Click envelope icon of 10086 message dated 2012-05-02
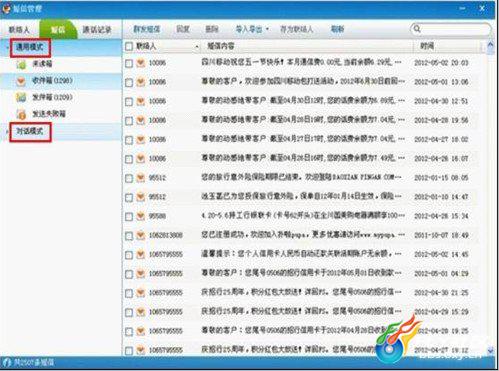This screenshot has width=499, height=371. coord(141,63)
